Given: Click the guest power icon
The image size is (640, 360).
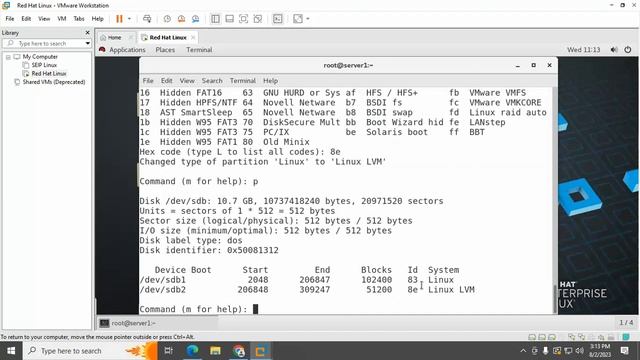Looking at the screenshot, I should [628, 50].
